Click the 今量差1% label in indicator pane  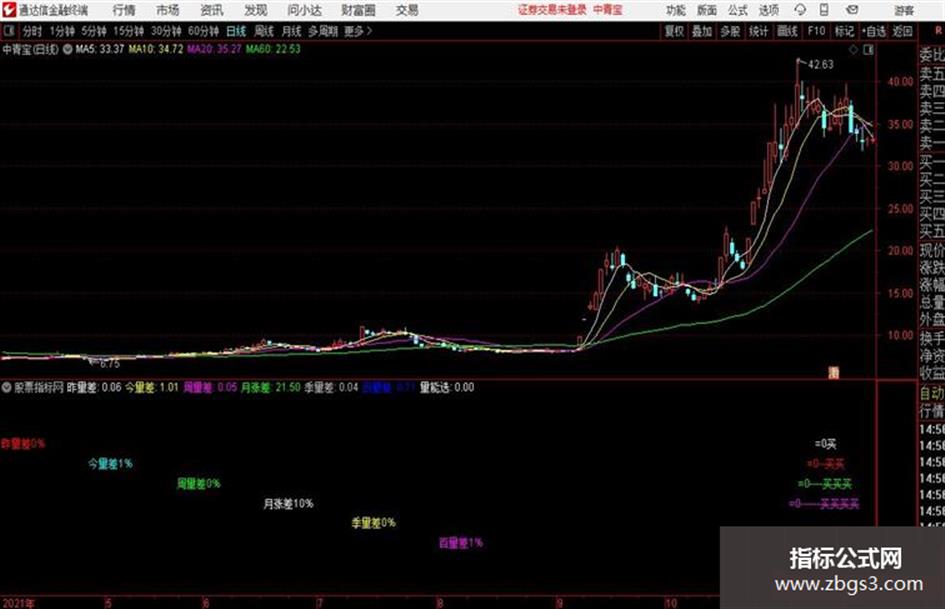tap(110, 464)
